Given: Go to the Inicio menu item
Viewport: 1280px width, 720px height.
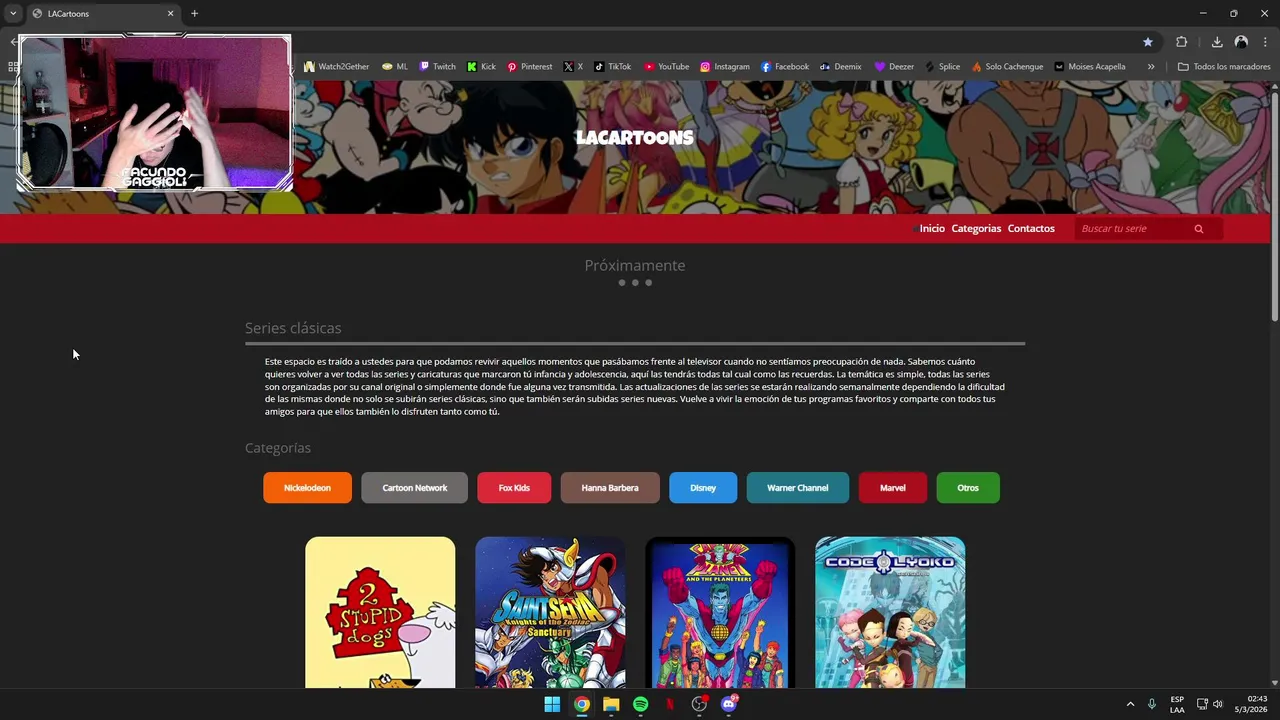Looking at the screenshot, I should click(932, 229).
